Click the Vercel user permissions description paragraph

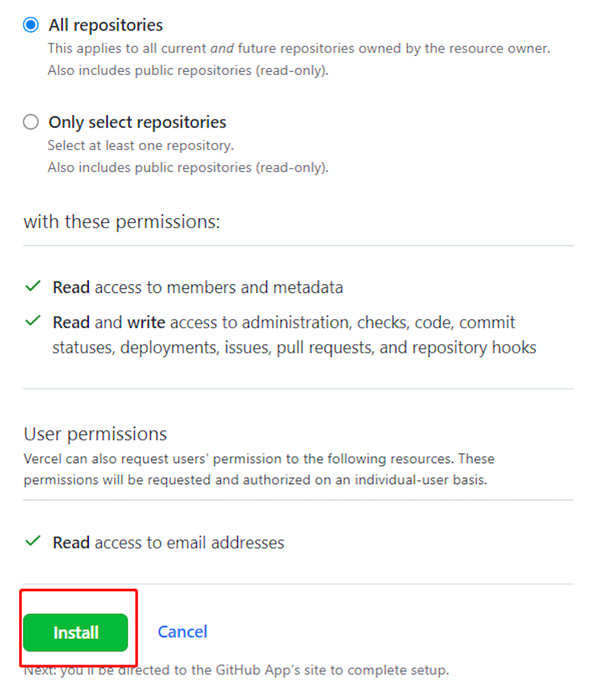(x=259, y=469)
